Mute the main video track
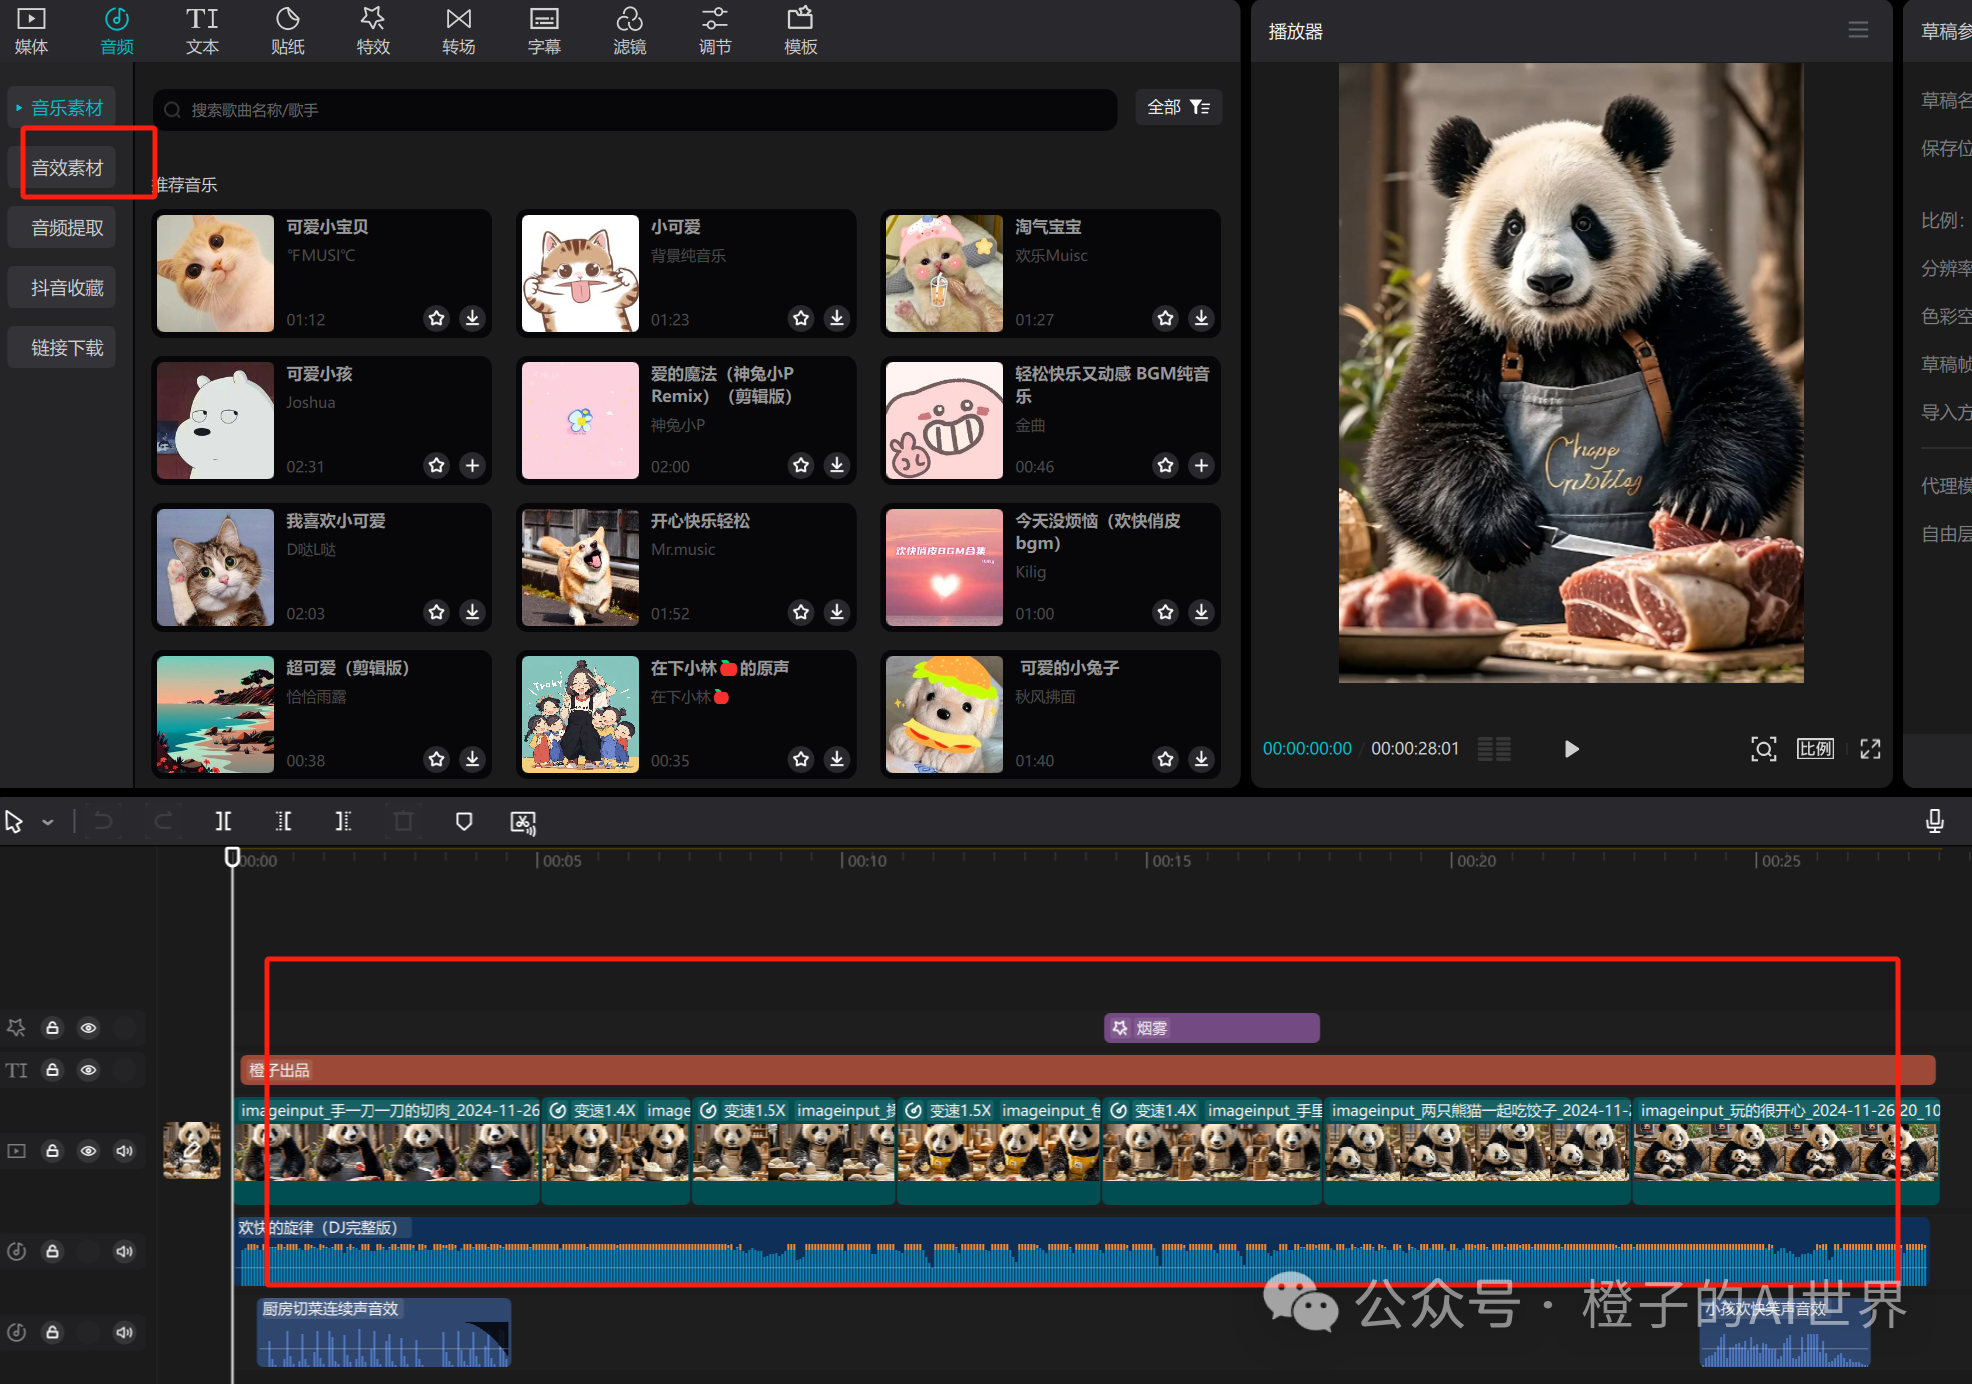Image resolution: width=1972 pixels, height=1384 pixels. 125,1151
